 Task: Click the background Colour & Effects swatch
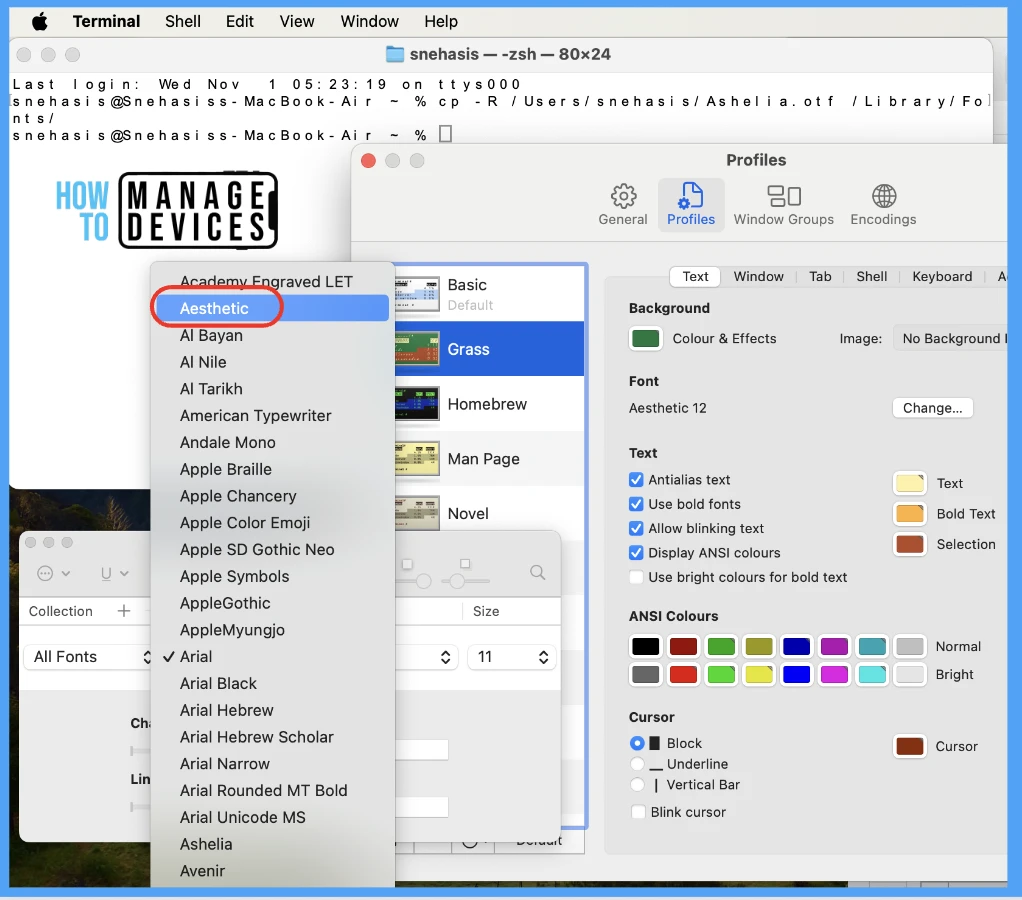pyautogui.click(x=645, y=338)
